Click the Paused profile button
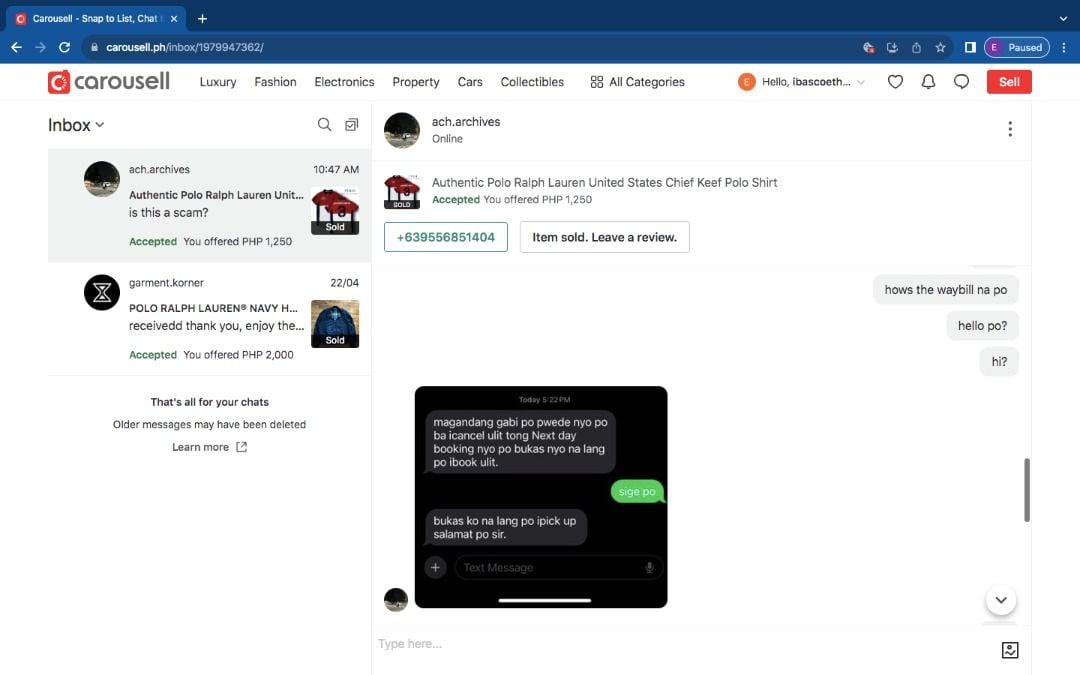The width and height of the screenshot is (1080, 675). 1017,48
